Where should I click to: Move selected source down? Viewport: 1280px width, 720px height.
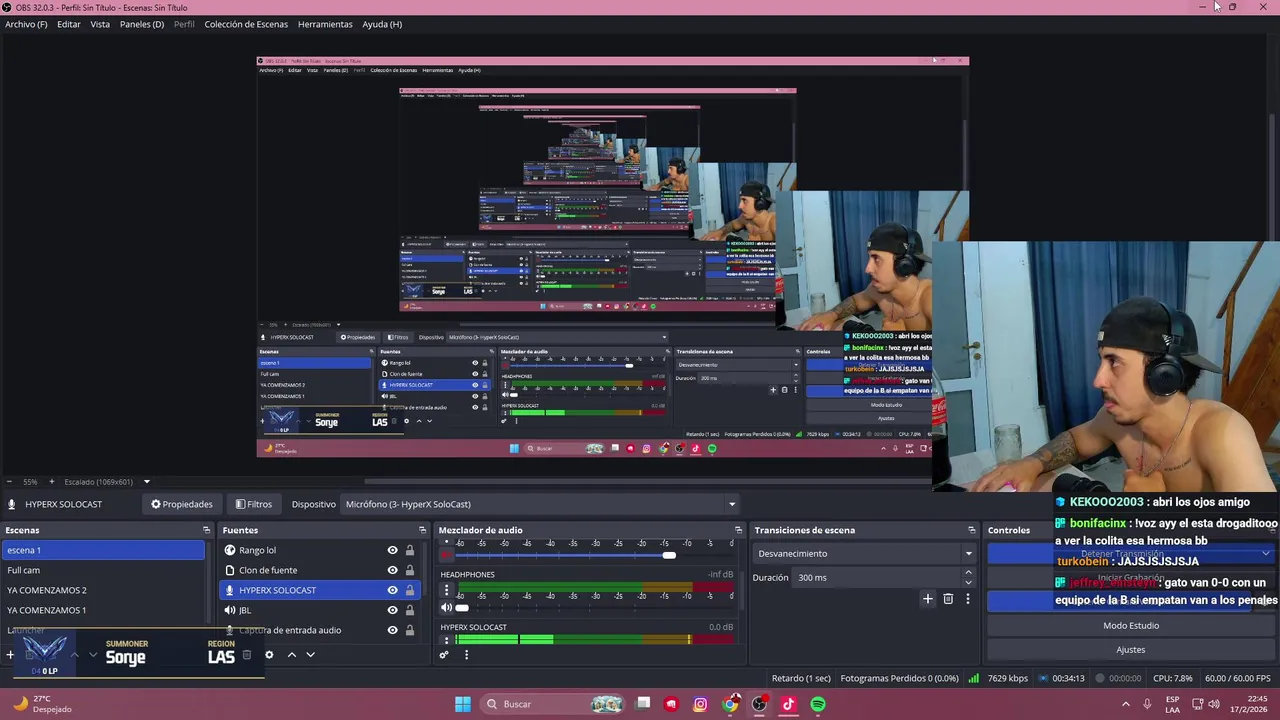click(311, 655)
